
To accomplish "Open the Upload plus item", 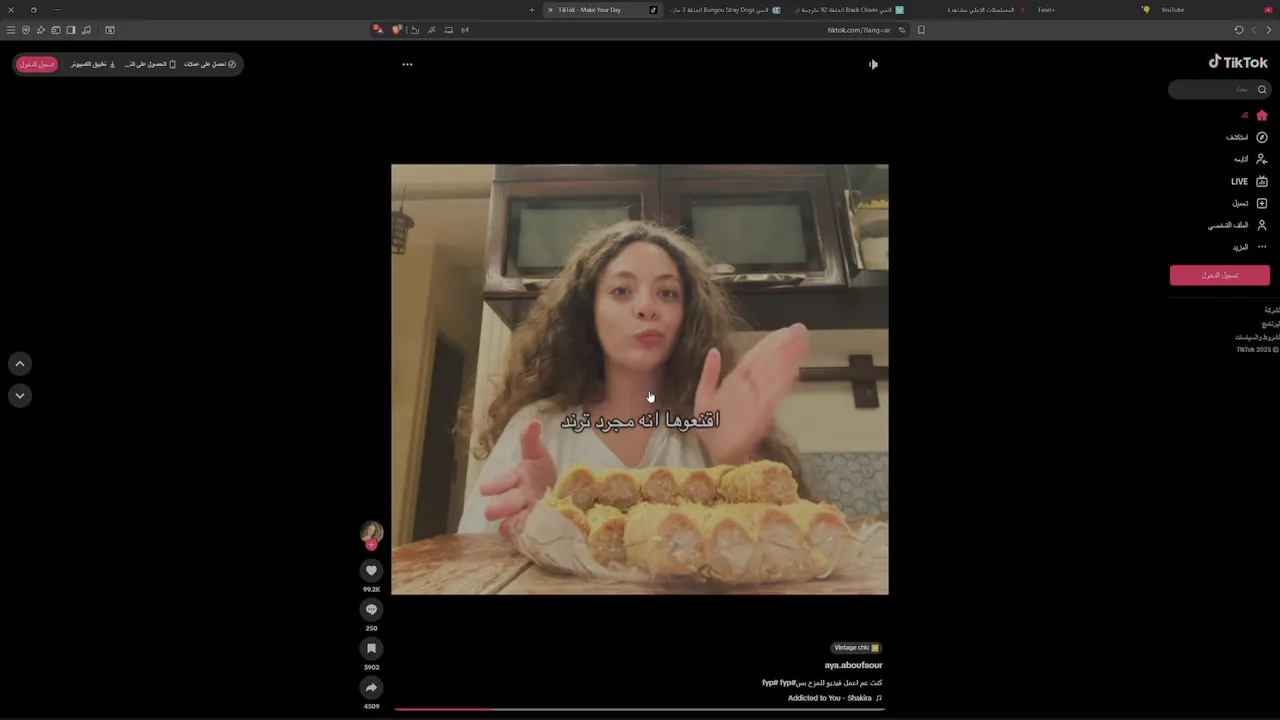I will [1250, 203].
